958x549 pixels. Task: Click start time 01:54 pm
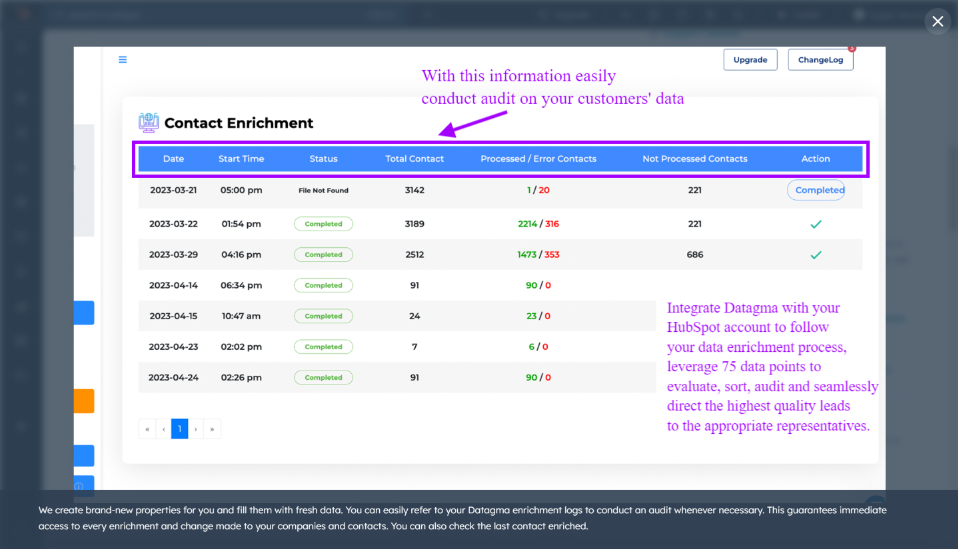[241, 224]
